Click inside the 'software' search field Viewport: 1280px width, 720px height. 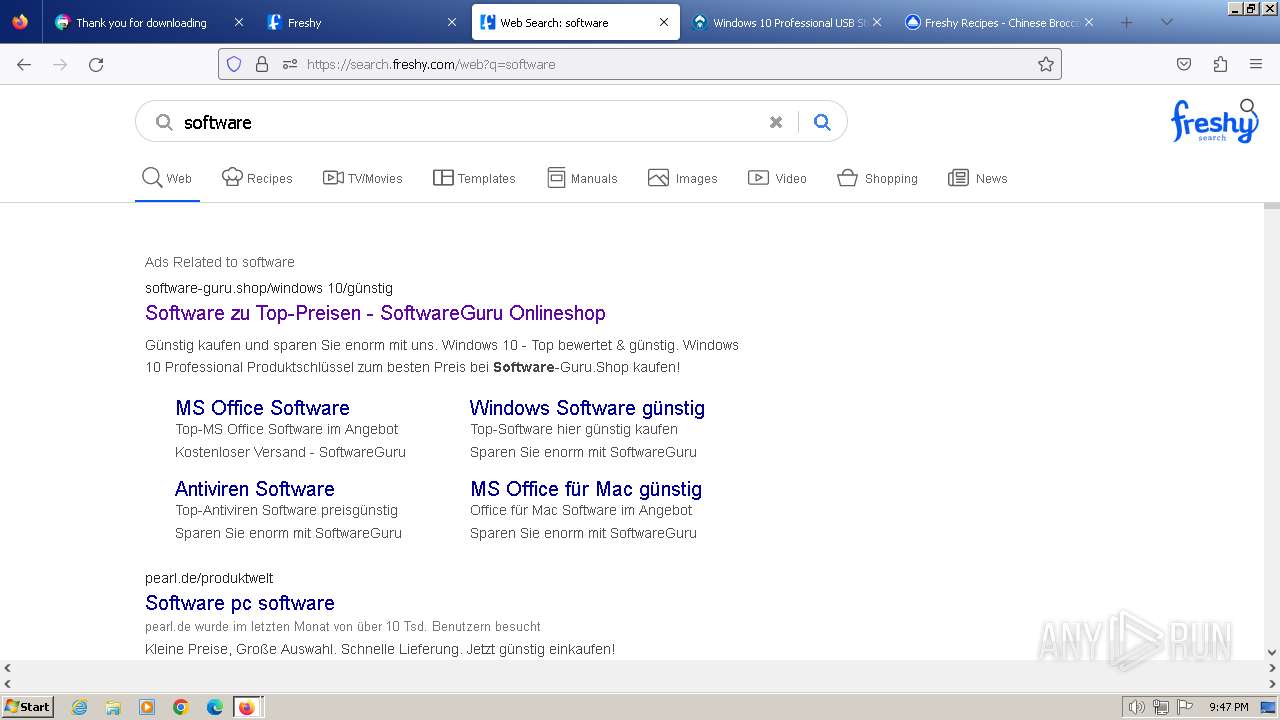[470, 122]
